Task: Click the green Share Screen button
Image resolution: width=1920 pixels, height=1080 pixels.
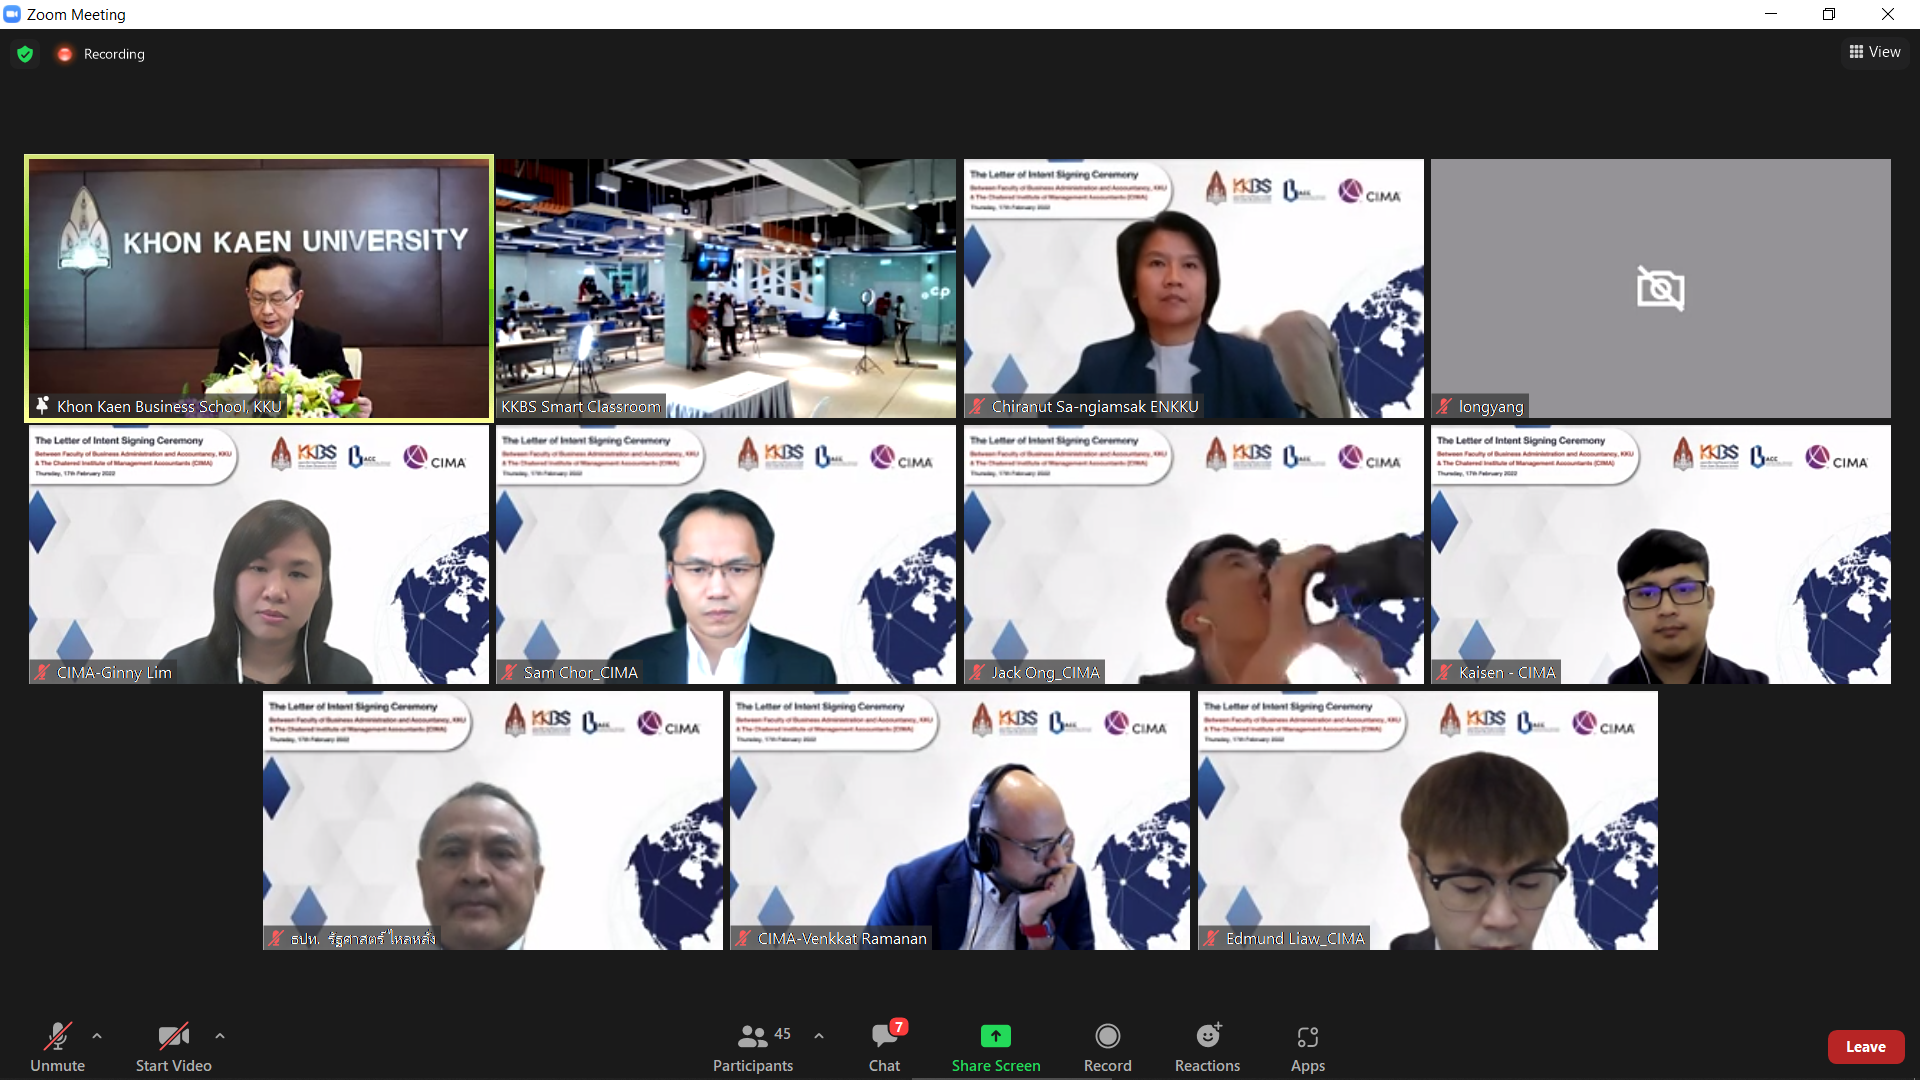Action: point(996,1046)
